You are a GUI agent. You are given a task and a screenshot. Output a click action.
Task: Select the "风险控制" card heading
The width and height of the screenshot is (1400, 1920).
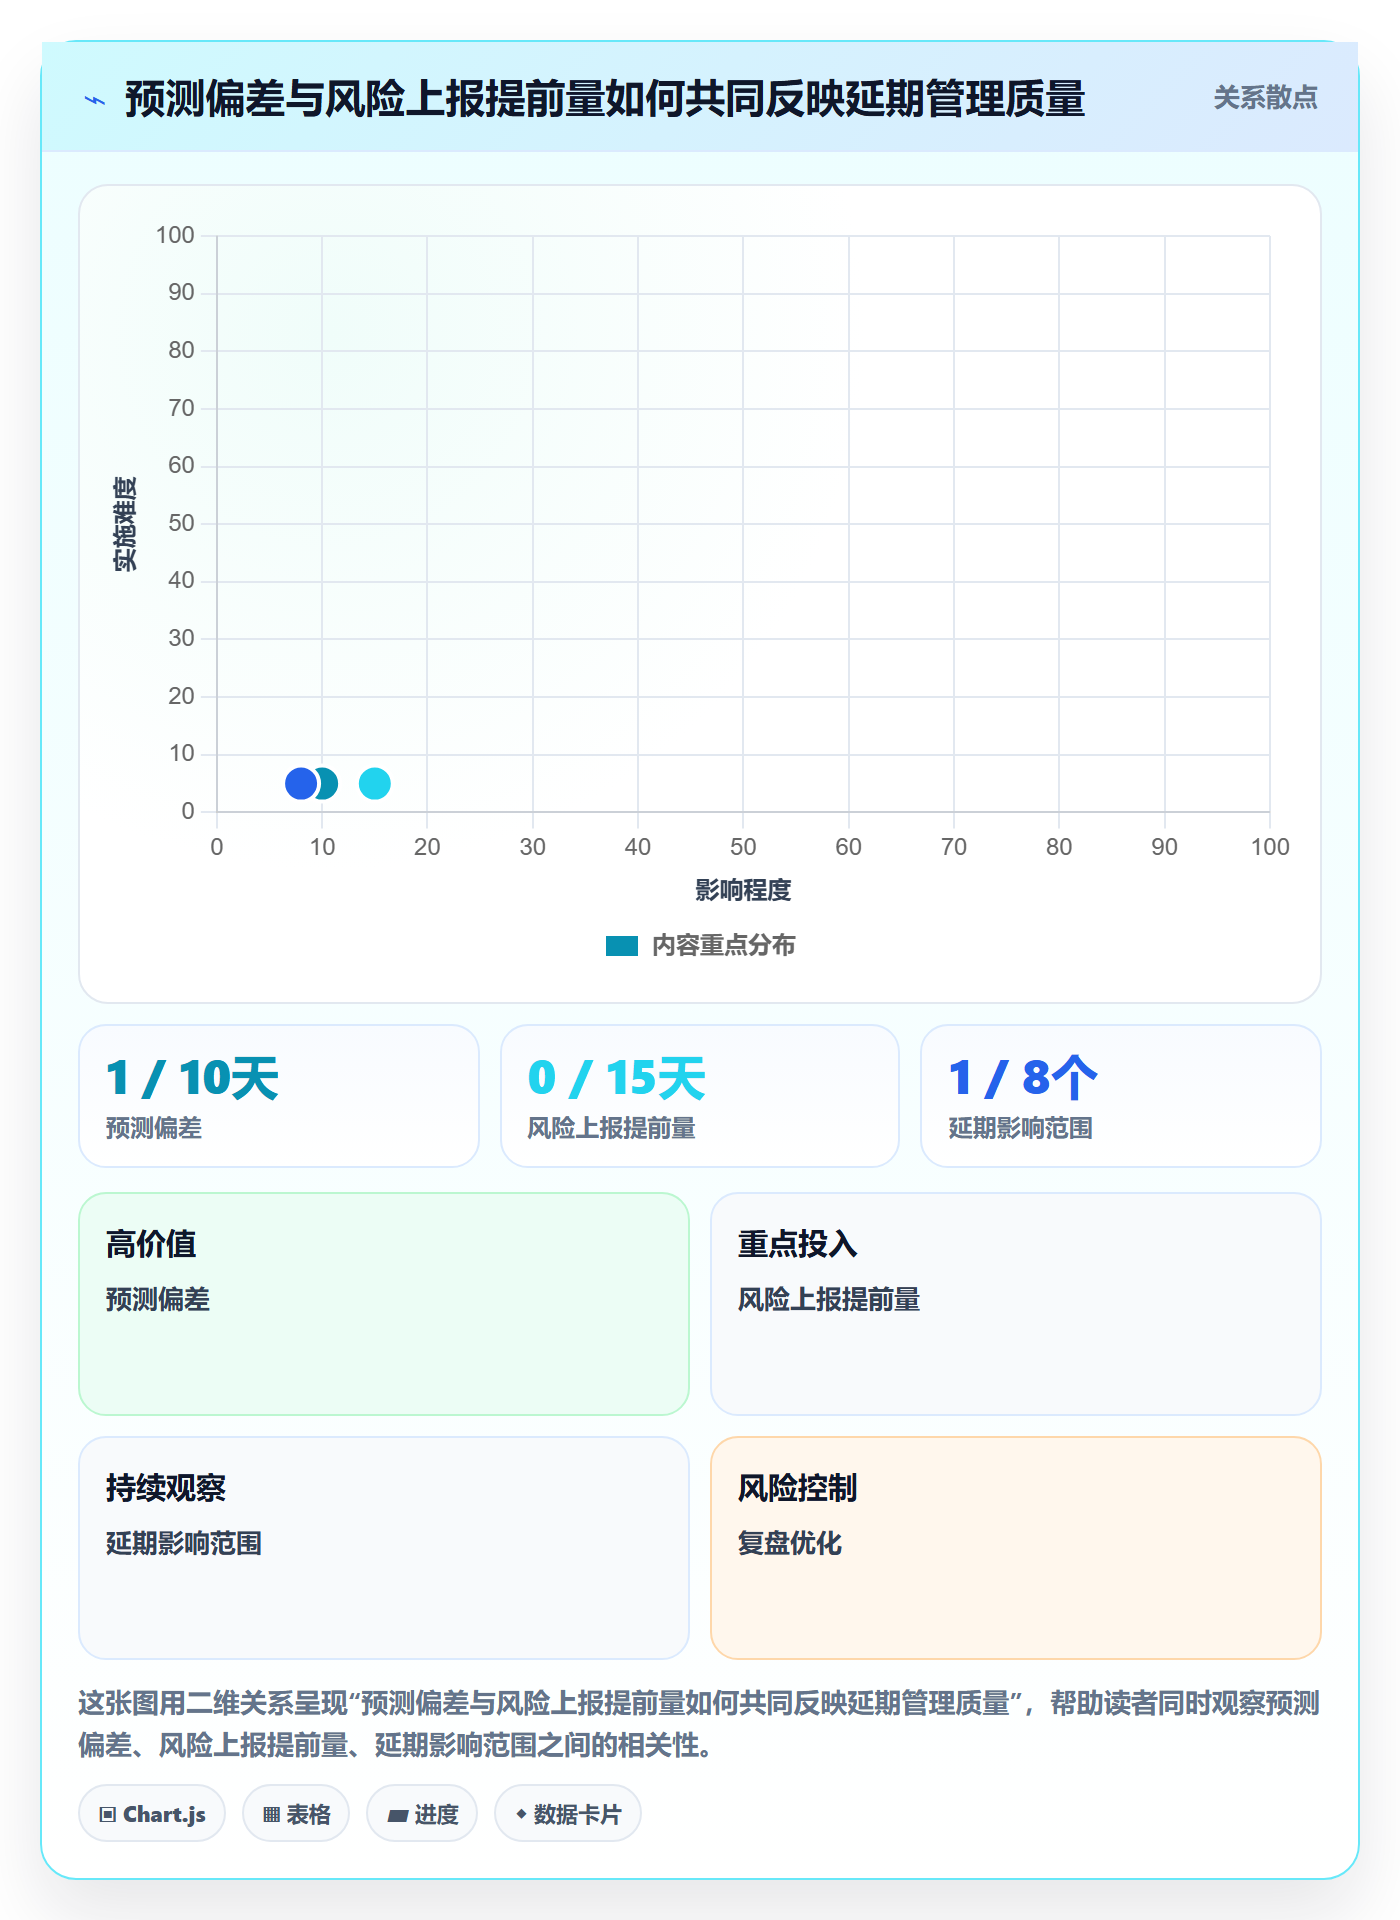pos(798,1489)
